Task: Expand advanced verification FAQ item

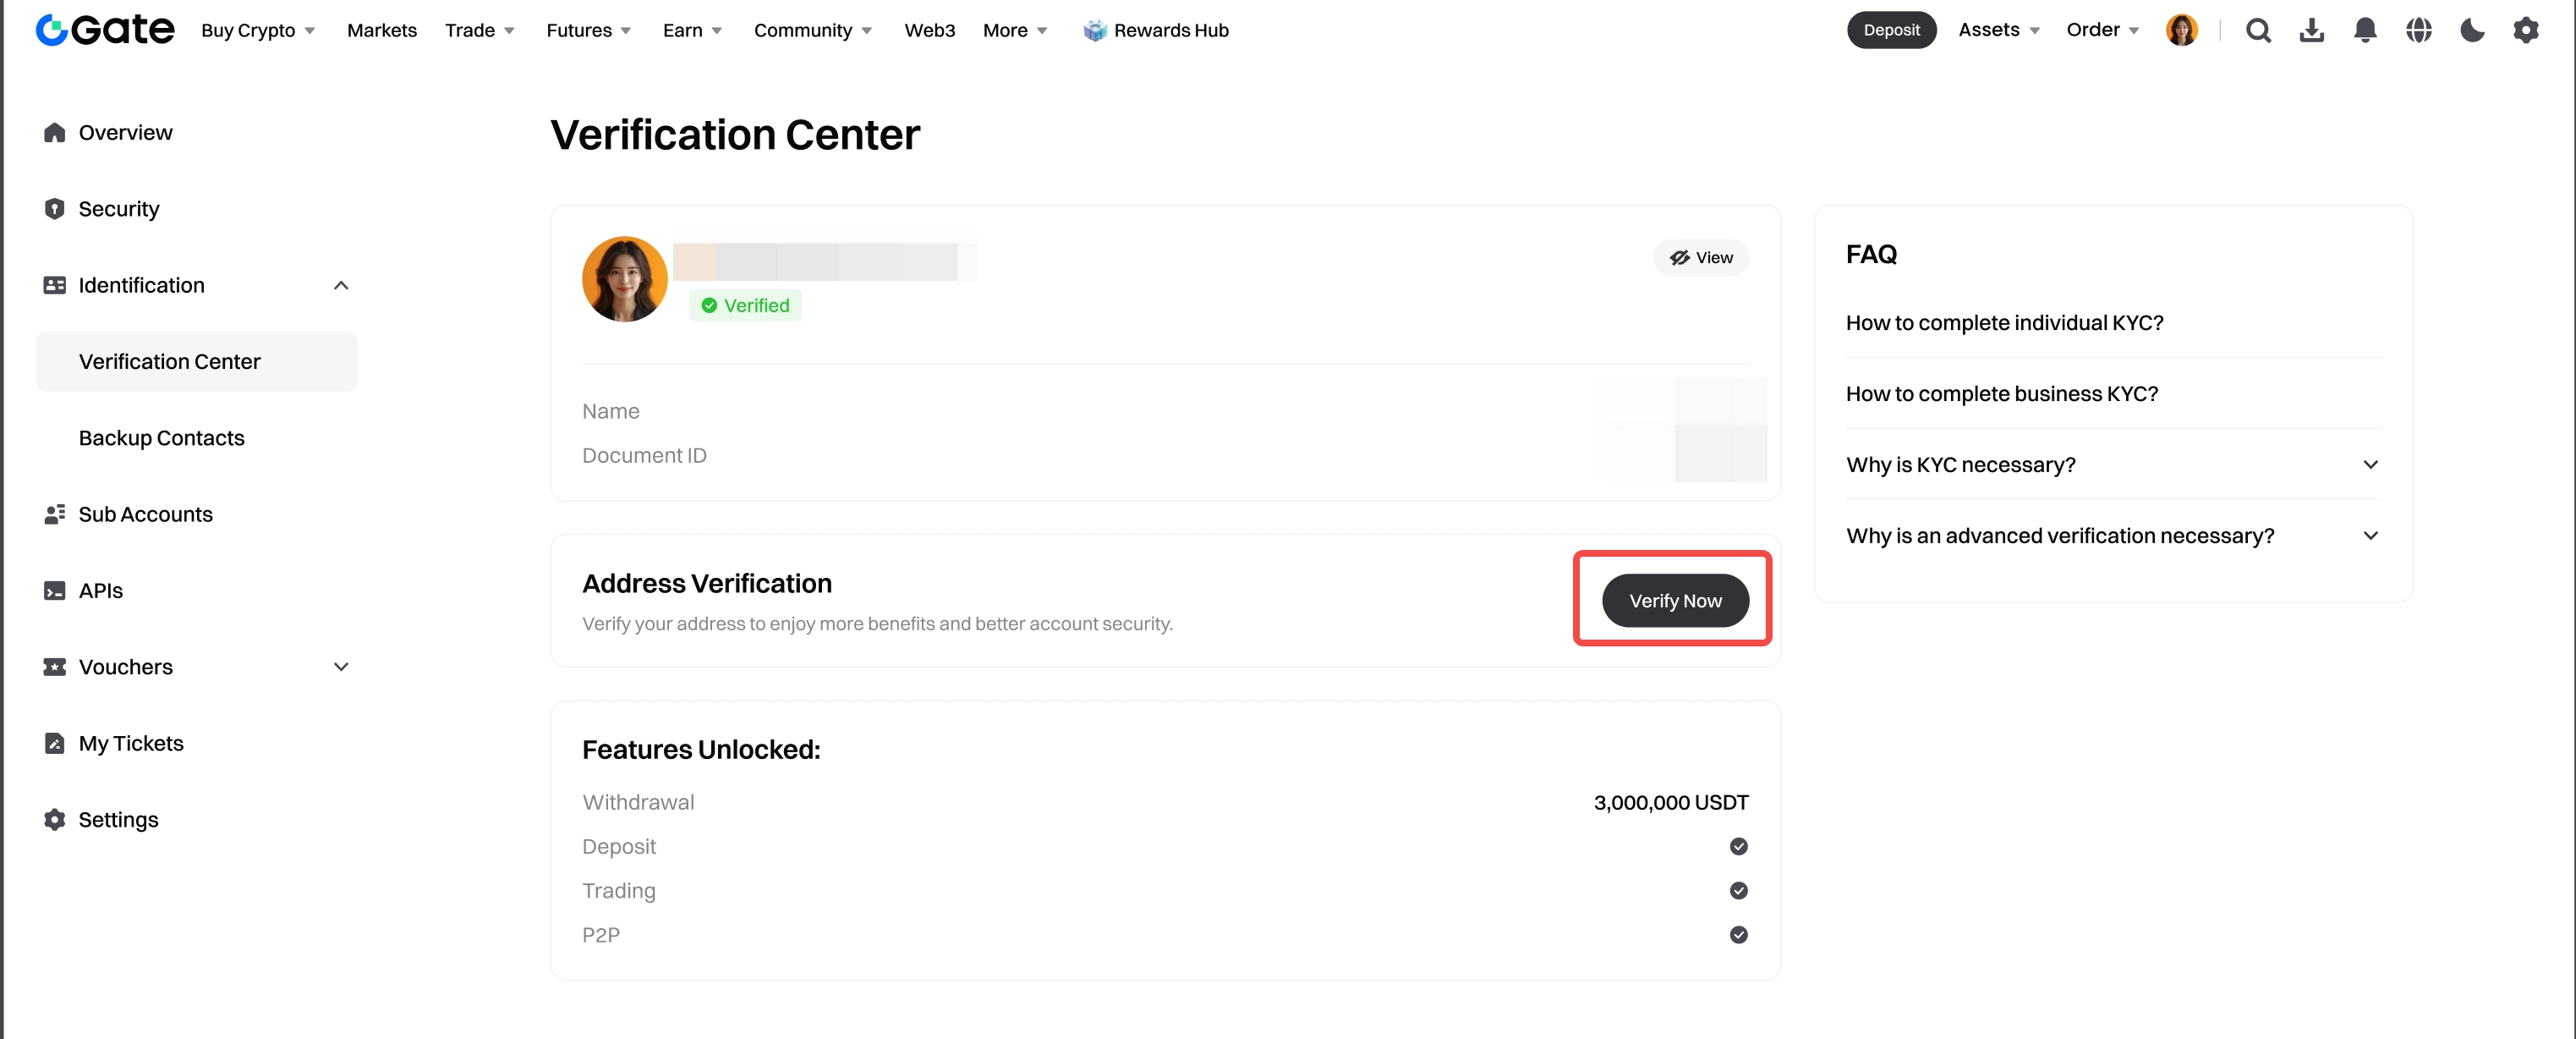Action: coord(2369,536)
